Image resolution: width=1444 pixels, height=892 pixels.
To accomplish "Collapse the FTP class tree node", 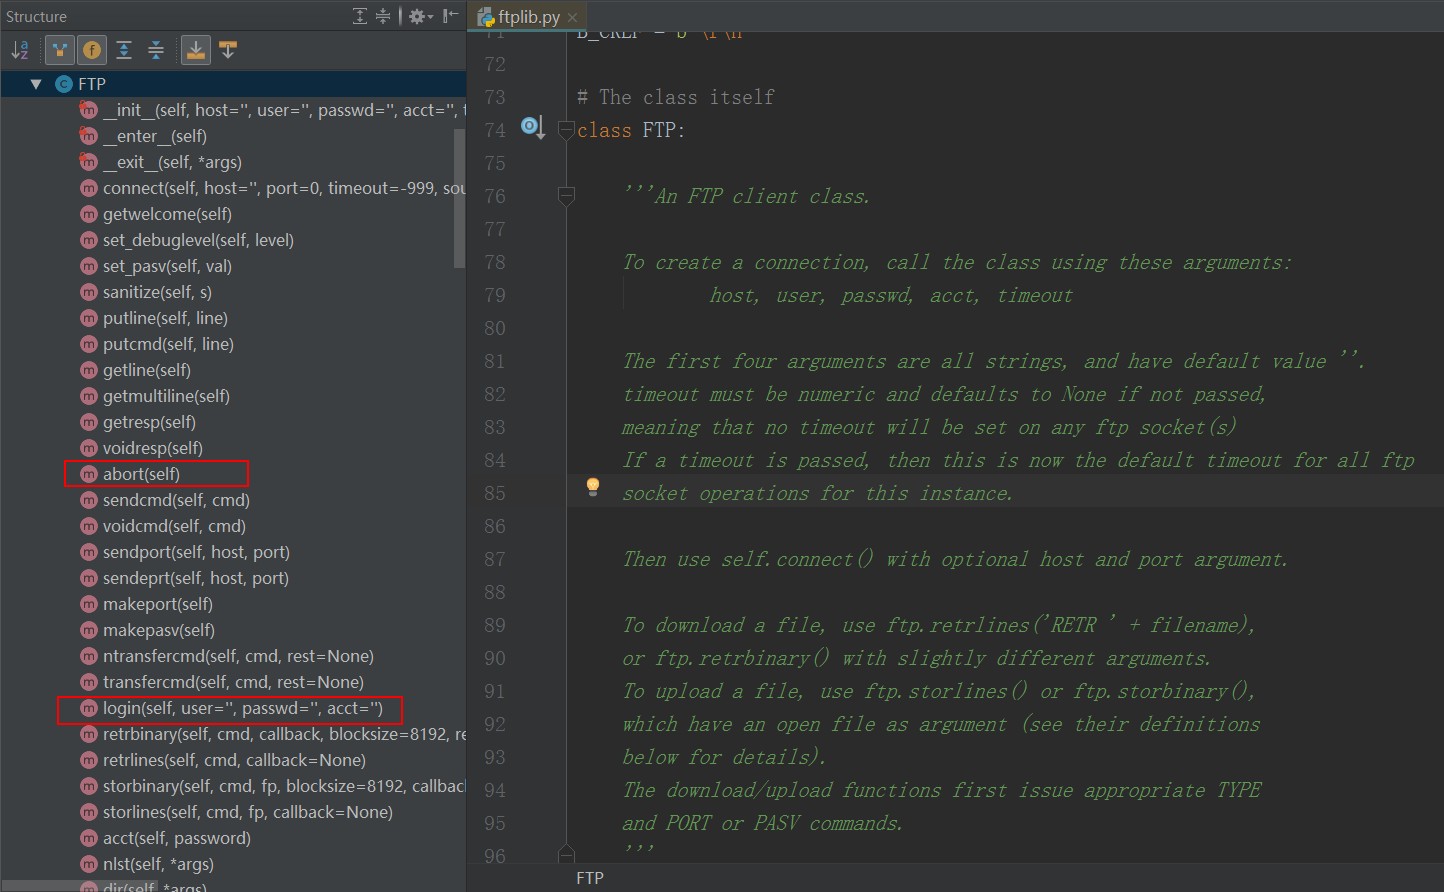I will tap(36, 84).
